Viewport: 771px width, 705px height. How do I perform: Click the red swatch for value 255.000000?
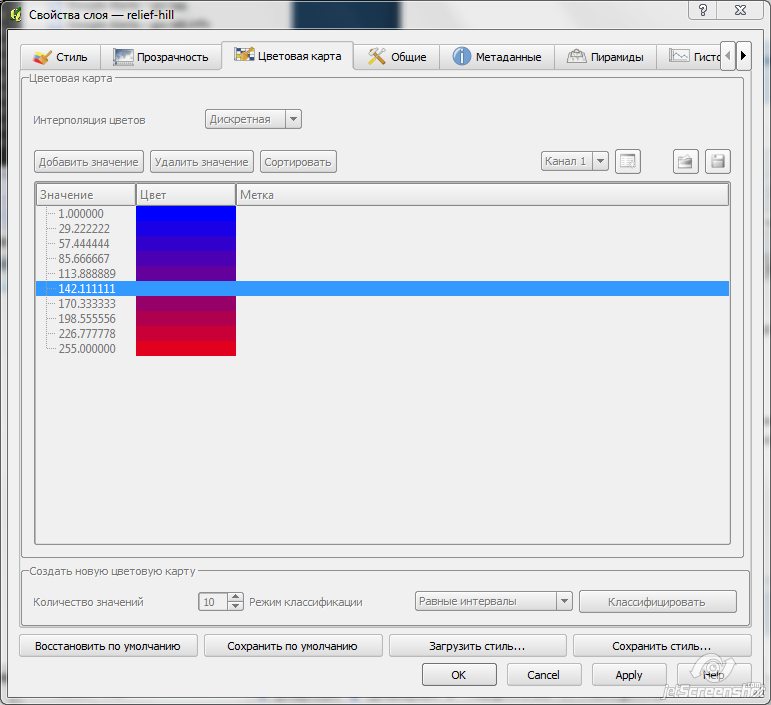(x=186, y=349)
